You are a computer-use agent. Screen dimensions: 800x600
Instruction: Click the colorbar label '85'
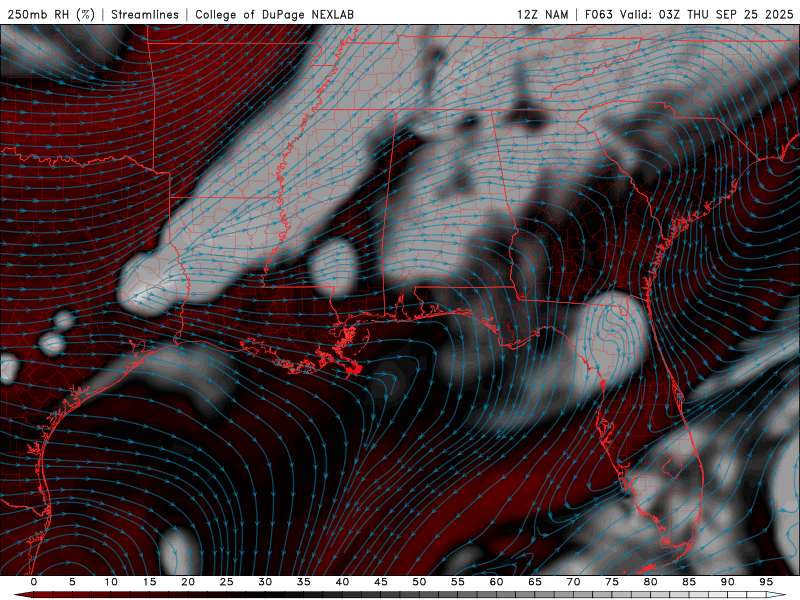[689, 582]
